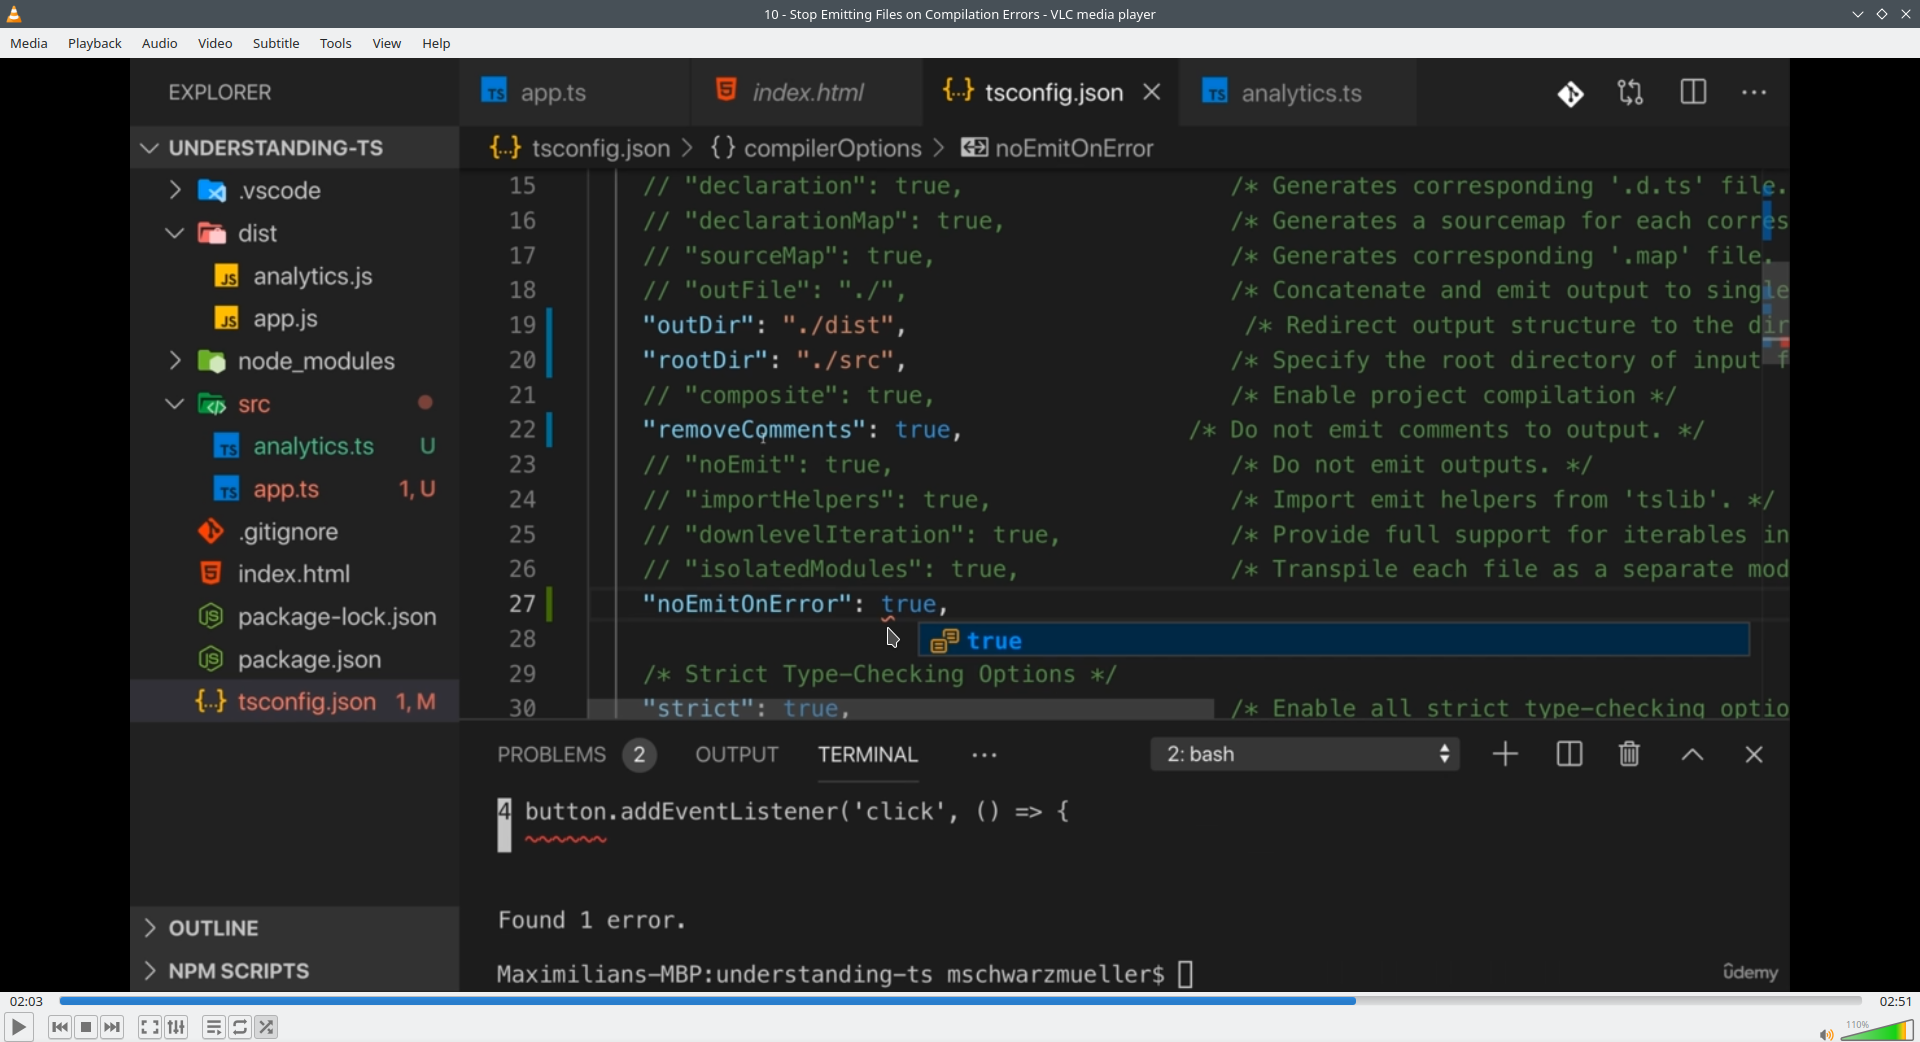This screenshot has height=1042, width=1920.
Task: Click the Play button in VLC controls
Action: 18,1027
